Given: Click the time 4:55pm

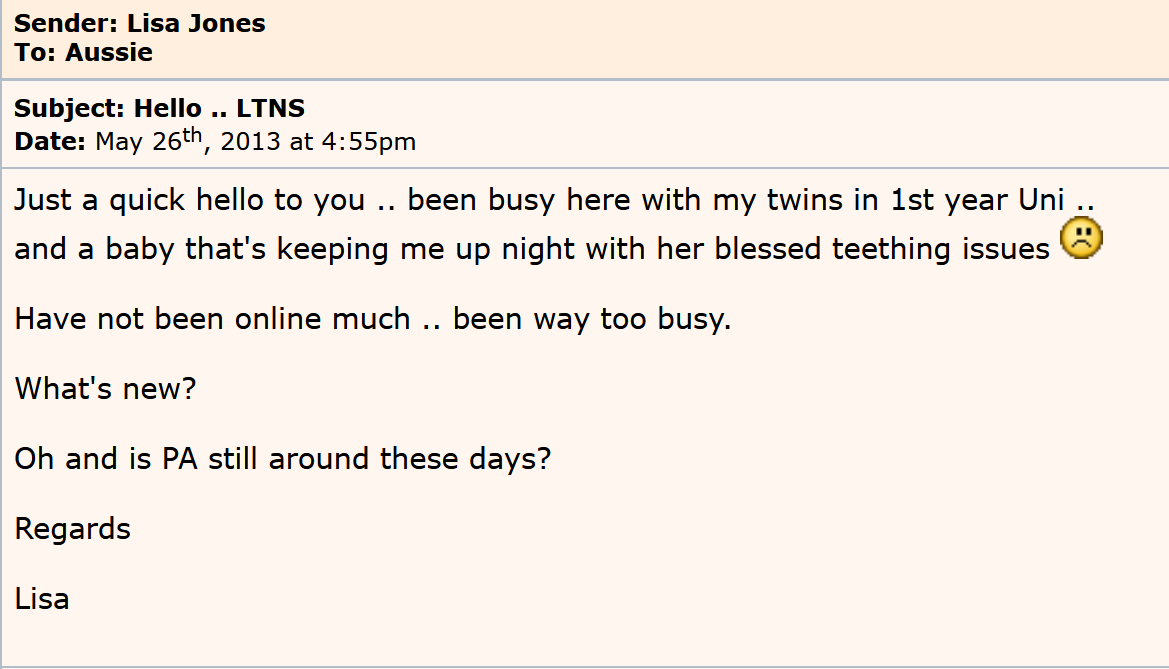Looking at the screenshot, I should point(368,142).
